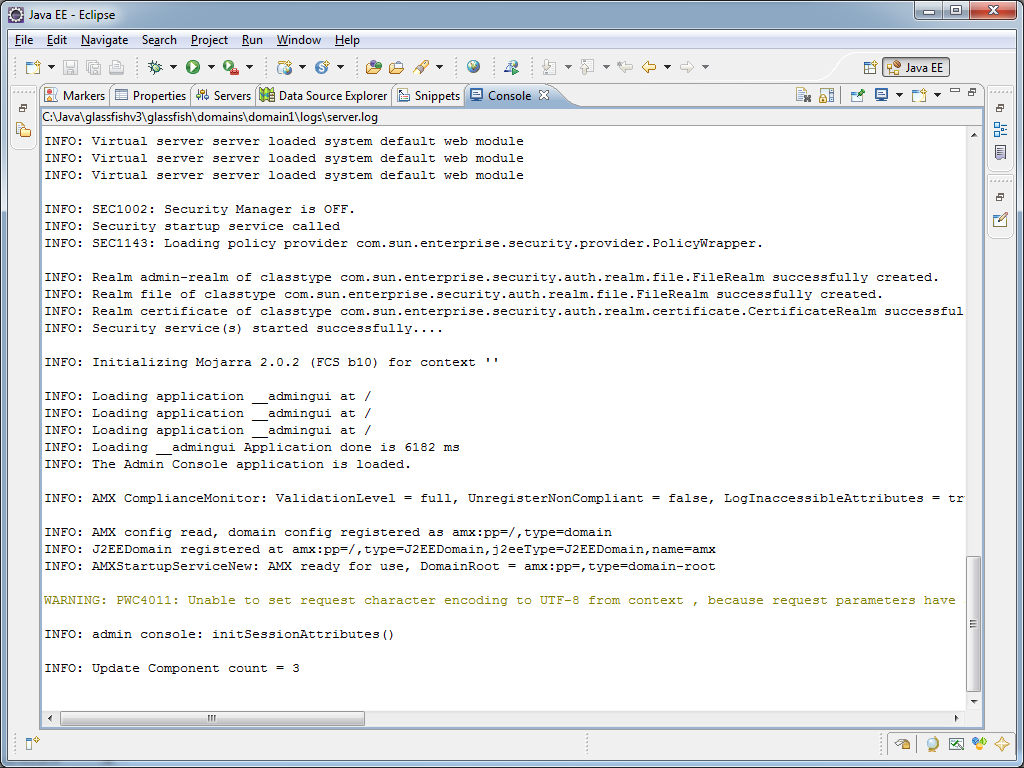Open the Window menu
Viewport: 1024px width, 768px height.
tap(298, 40)
